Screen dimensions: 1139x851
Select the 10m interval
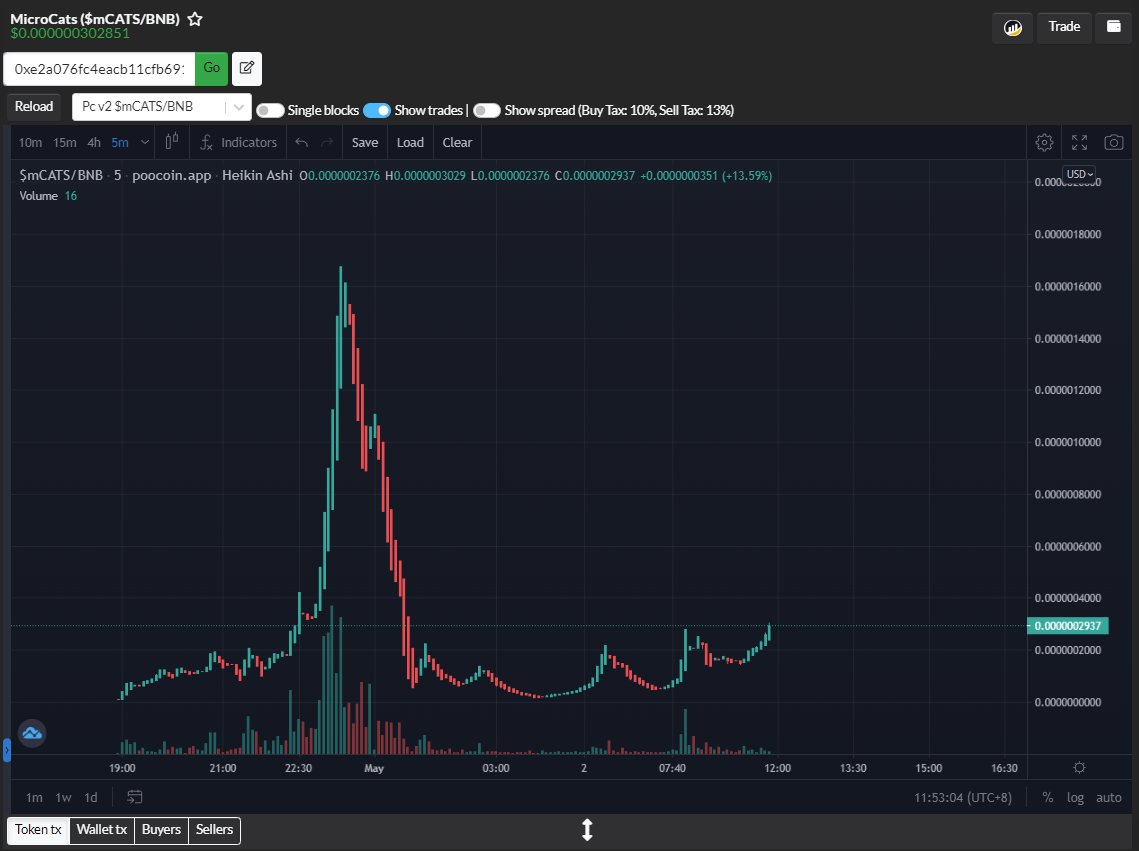tap(30, 142)
